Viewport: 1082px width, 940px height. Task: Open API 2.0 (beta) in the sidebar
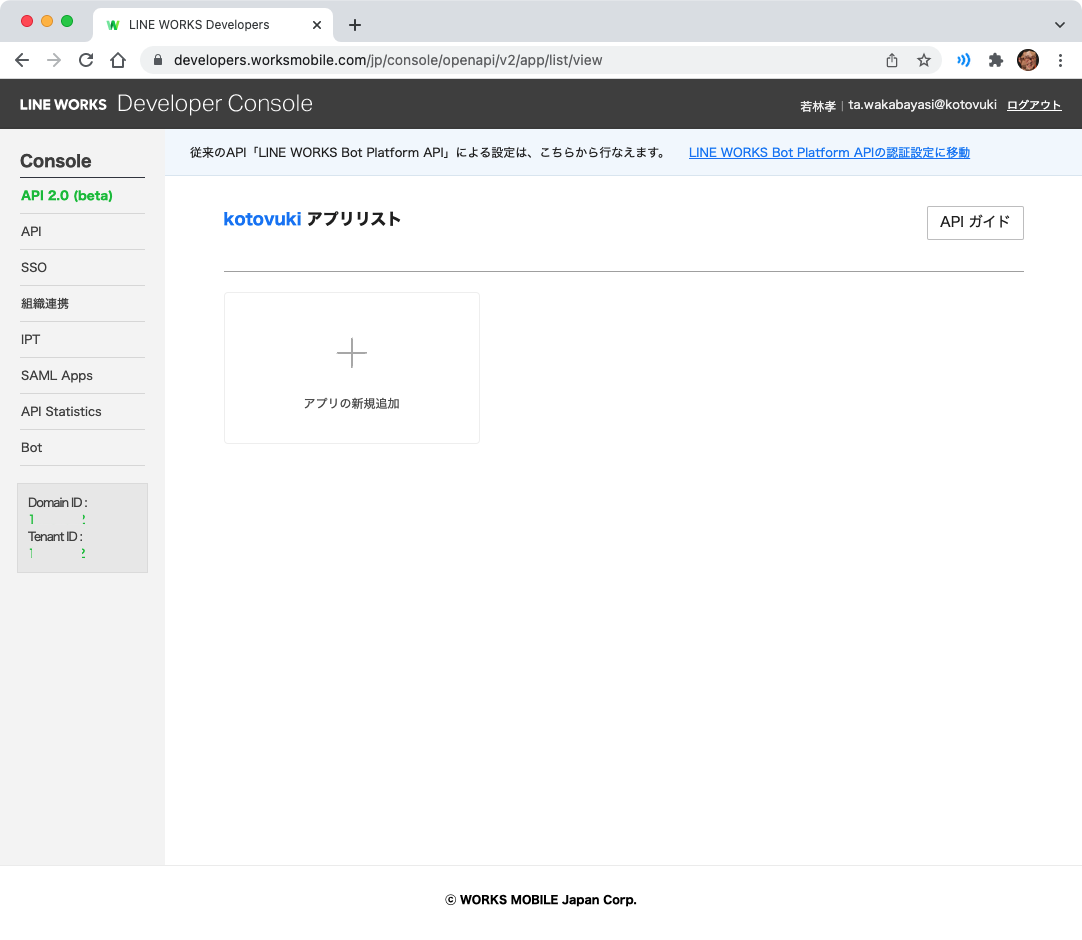(67, 195)
